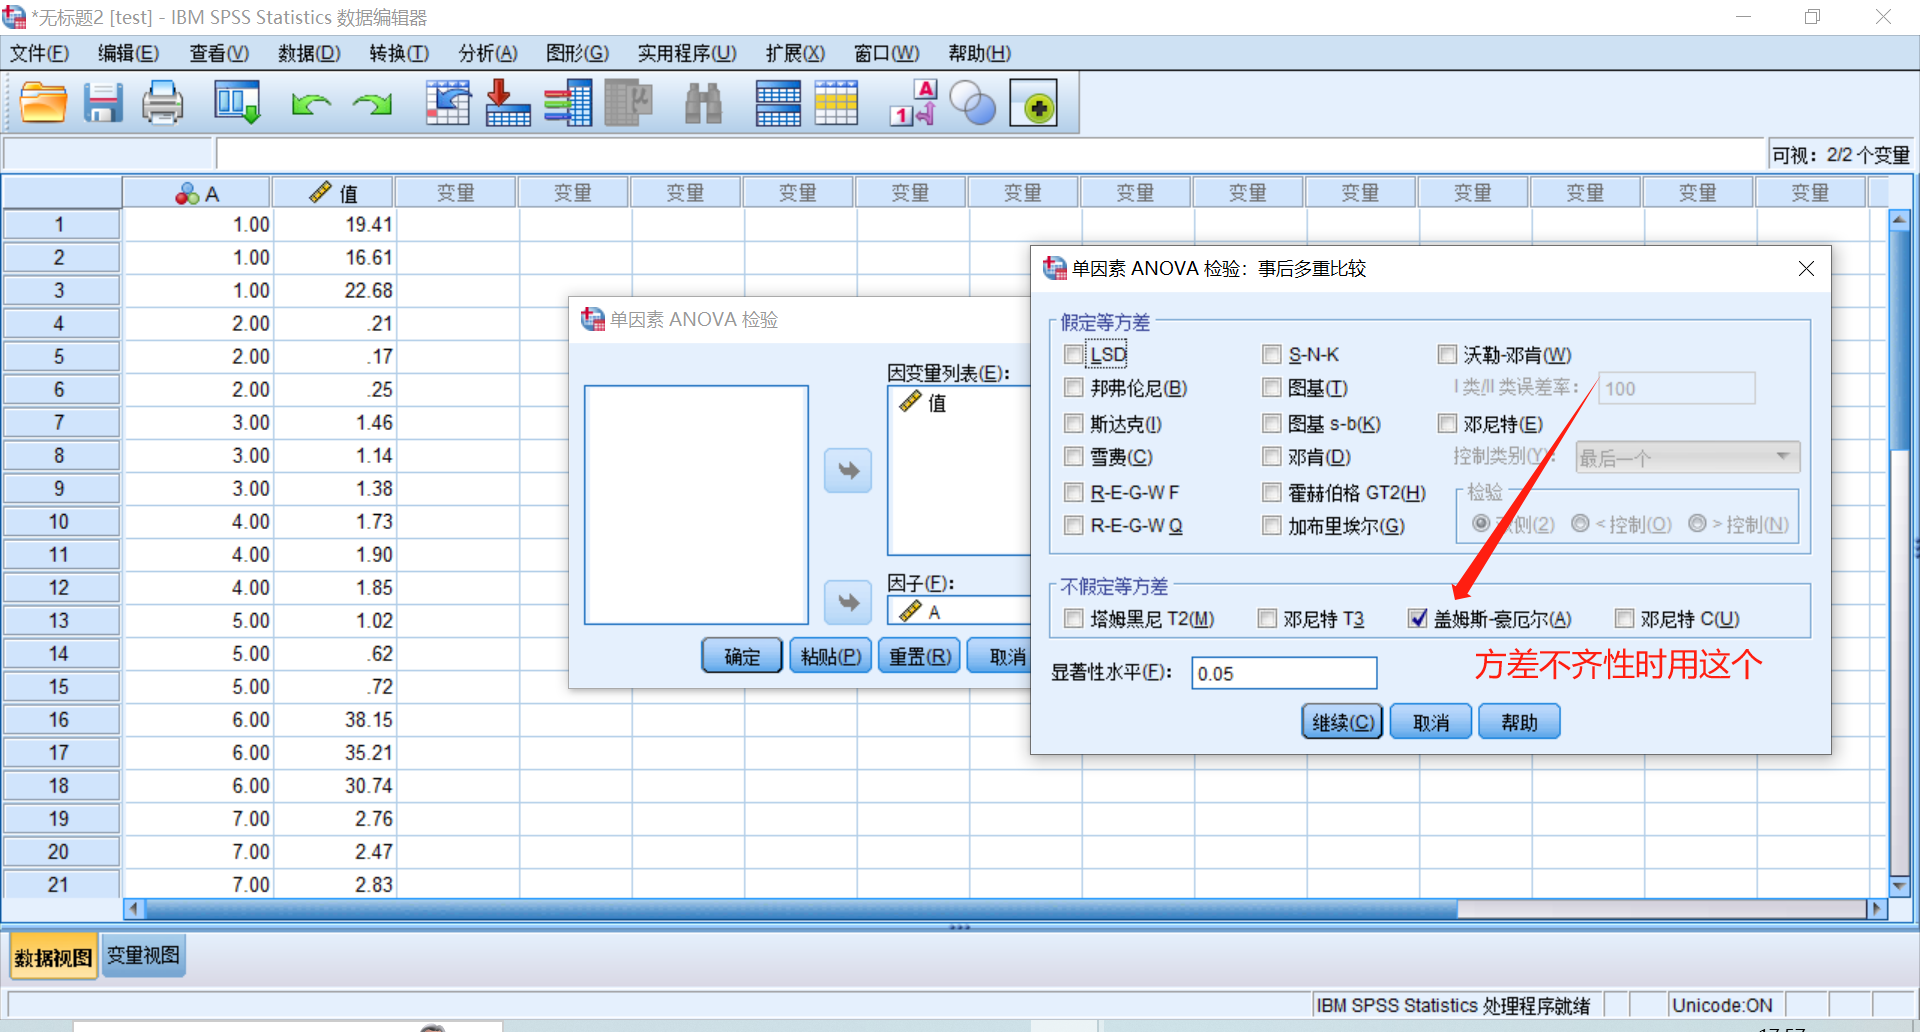Click the vertical scrollbar down arrow

[x=1899, y=886]
